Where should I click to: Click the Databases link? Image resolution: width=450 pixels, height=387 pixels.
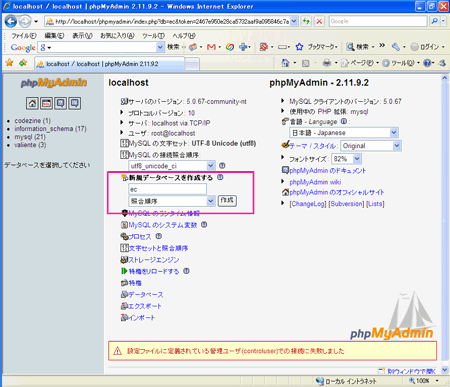[146, 295]
